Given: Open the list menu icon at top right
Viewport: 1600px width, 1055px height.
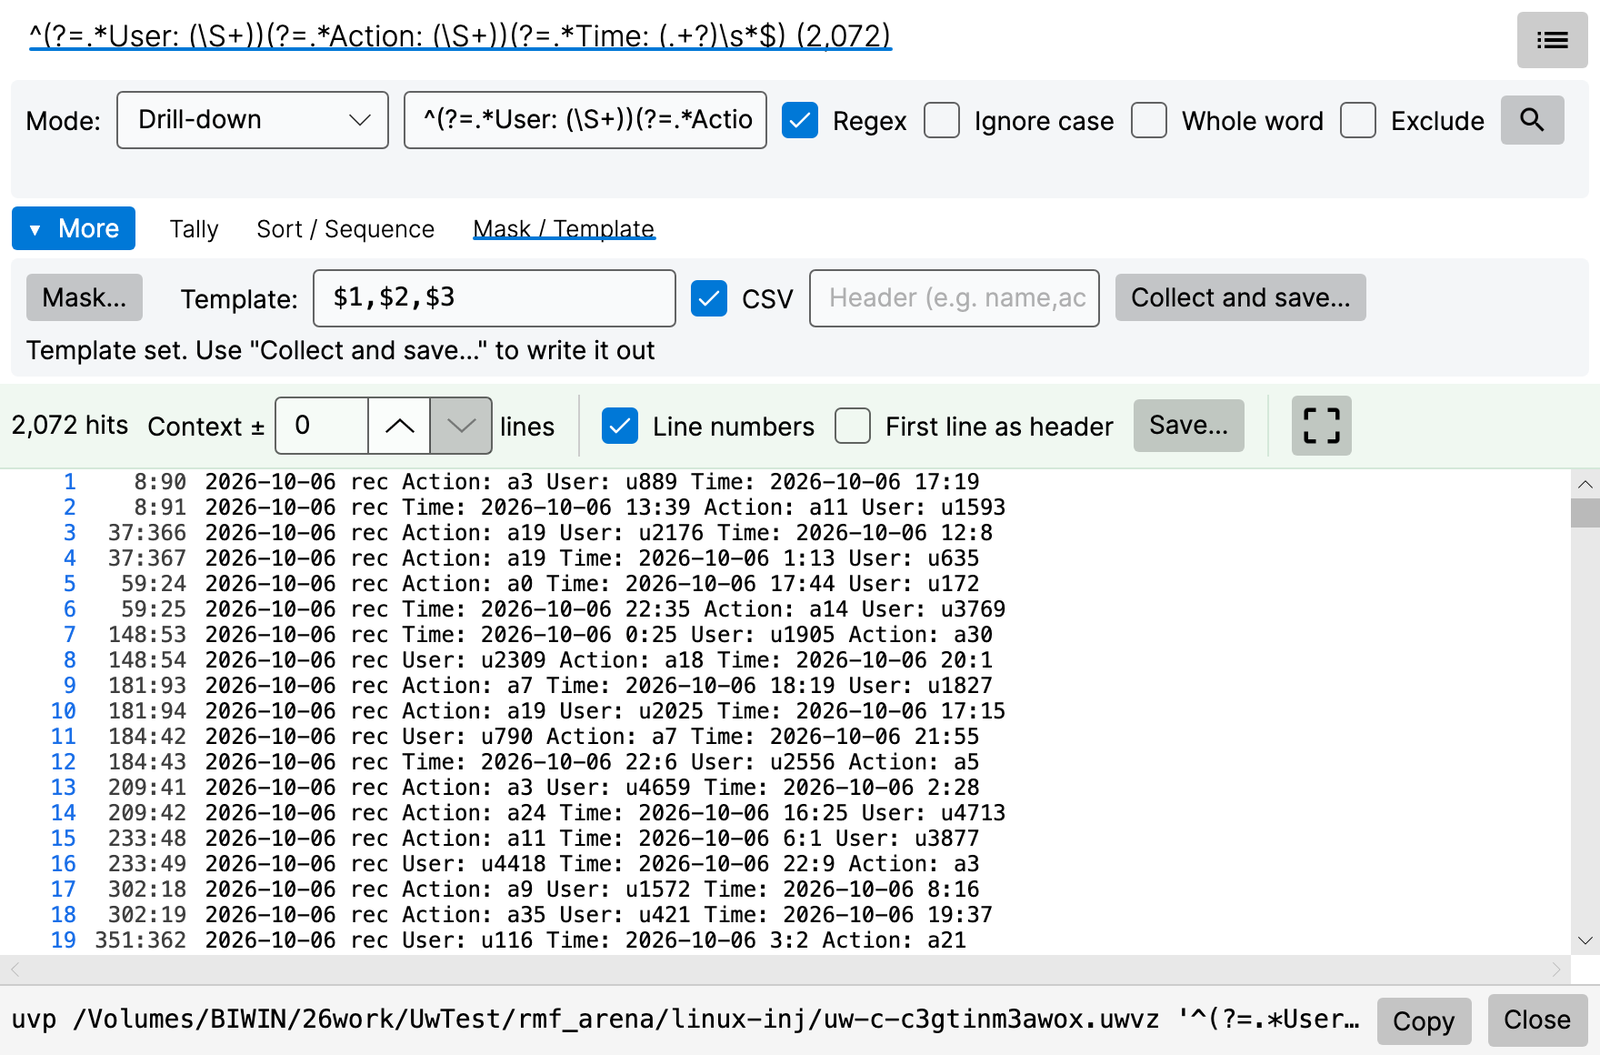Looking at the screenshot, I should tap(1551, 40).
